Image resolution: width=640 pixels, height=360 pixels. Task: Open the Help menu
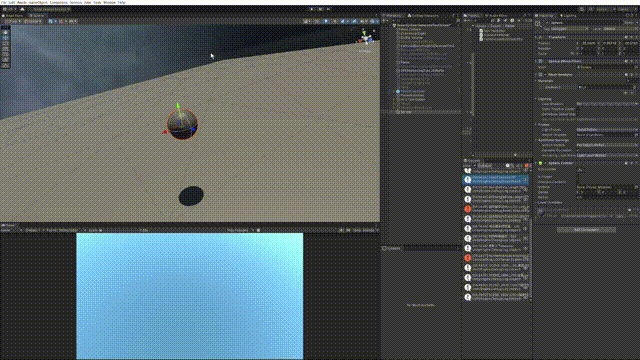point(122,2)
